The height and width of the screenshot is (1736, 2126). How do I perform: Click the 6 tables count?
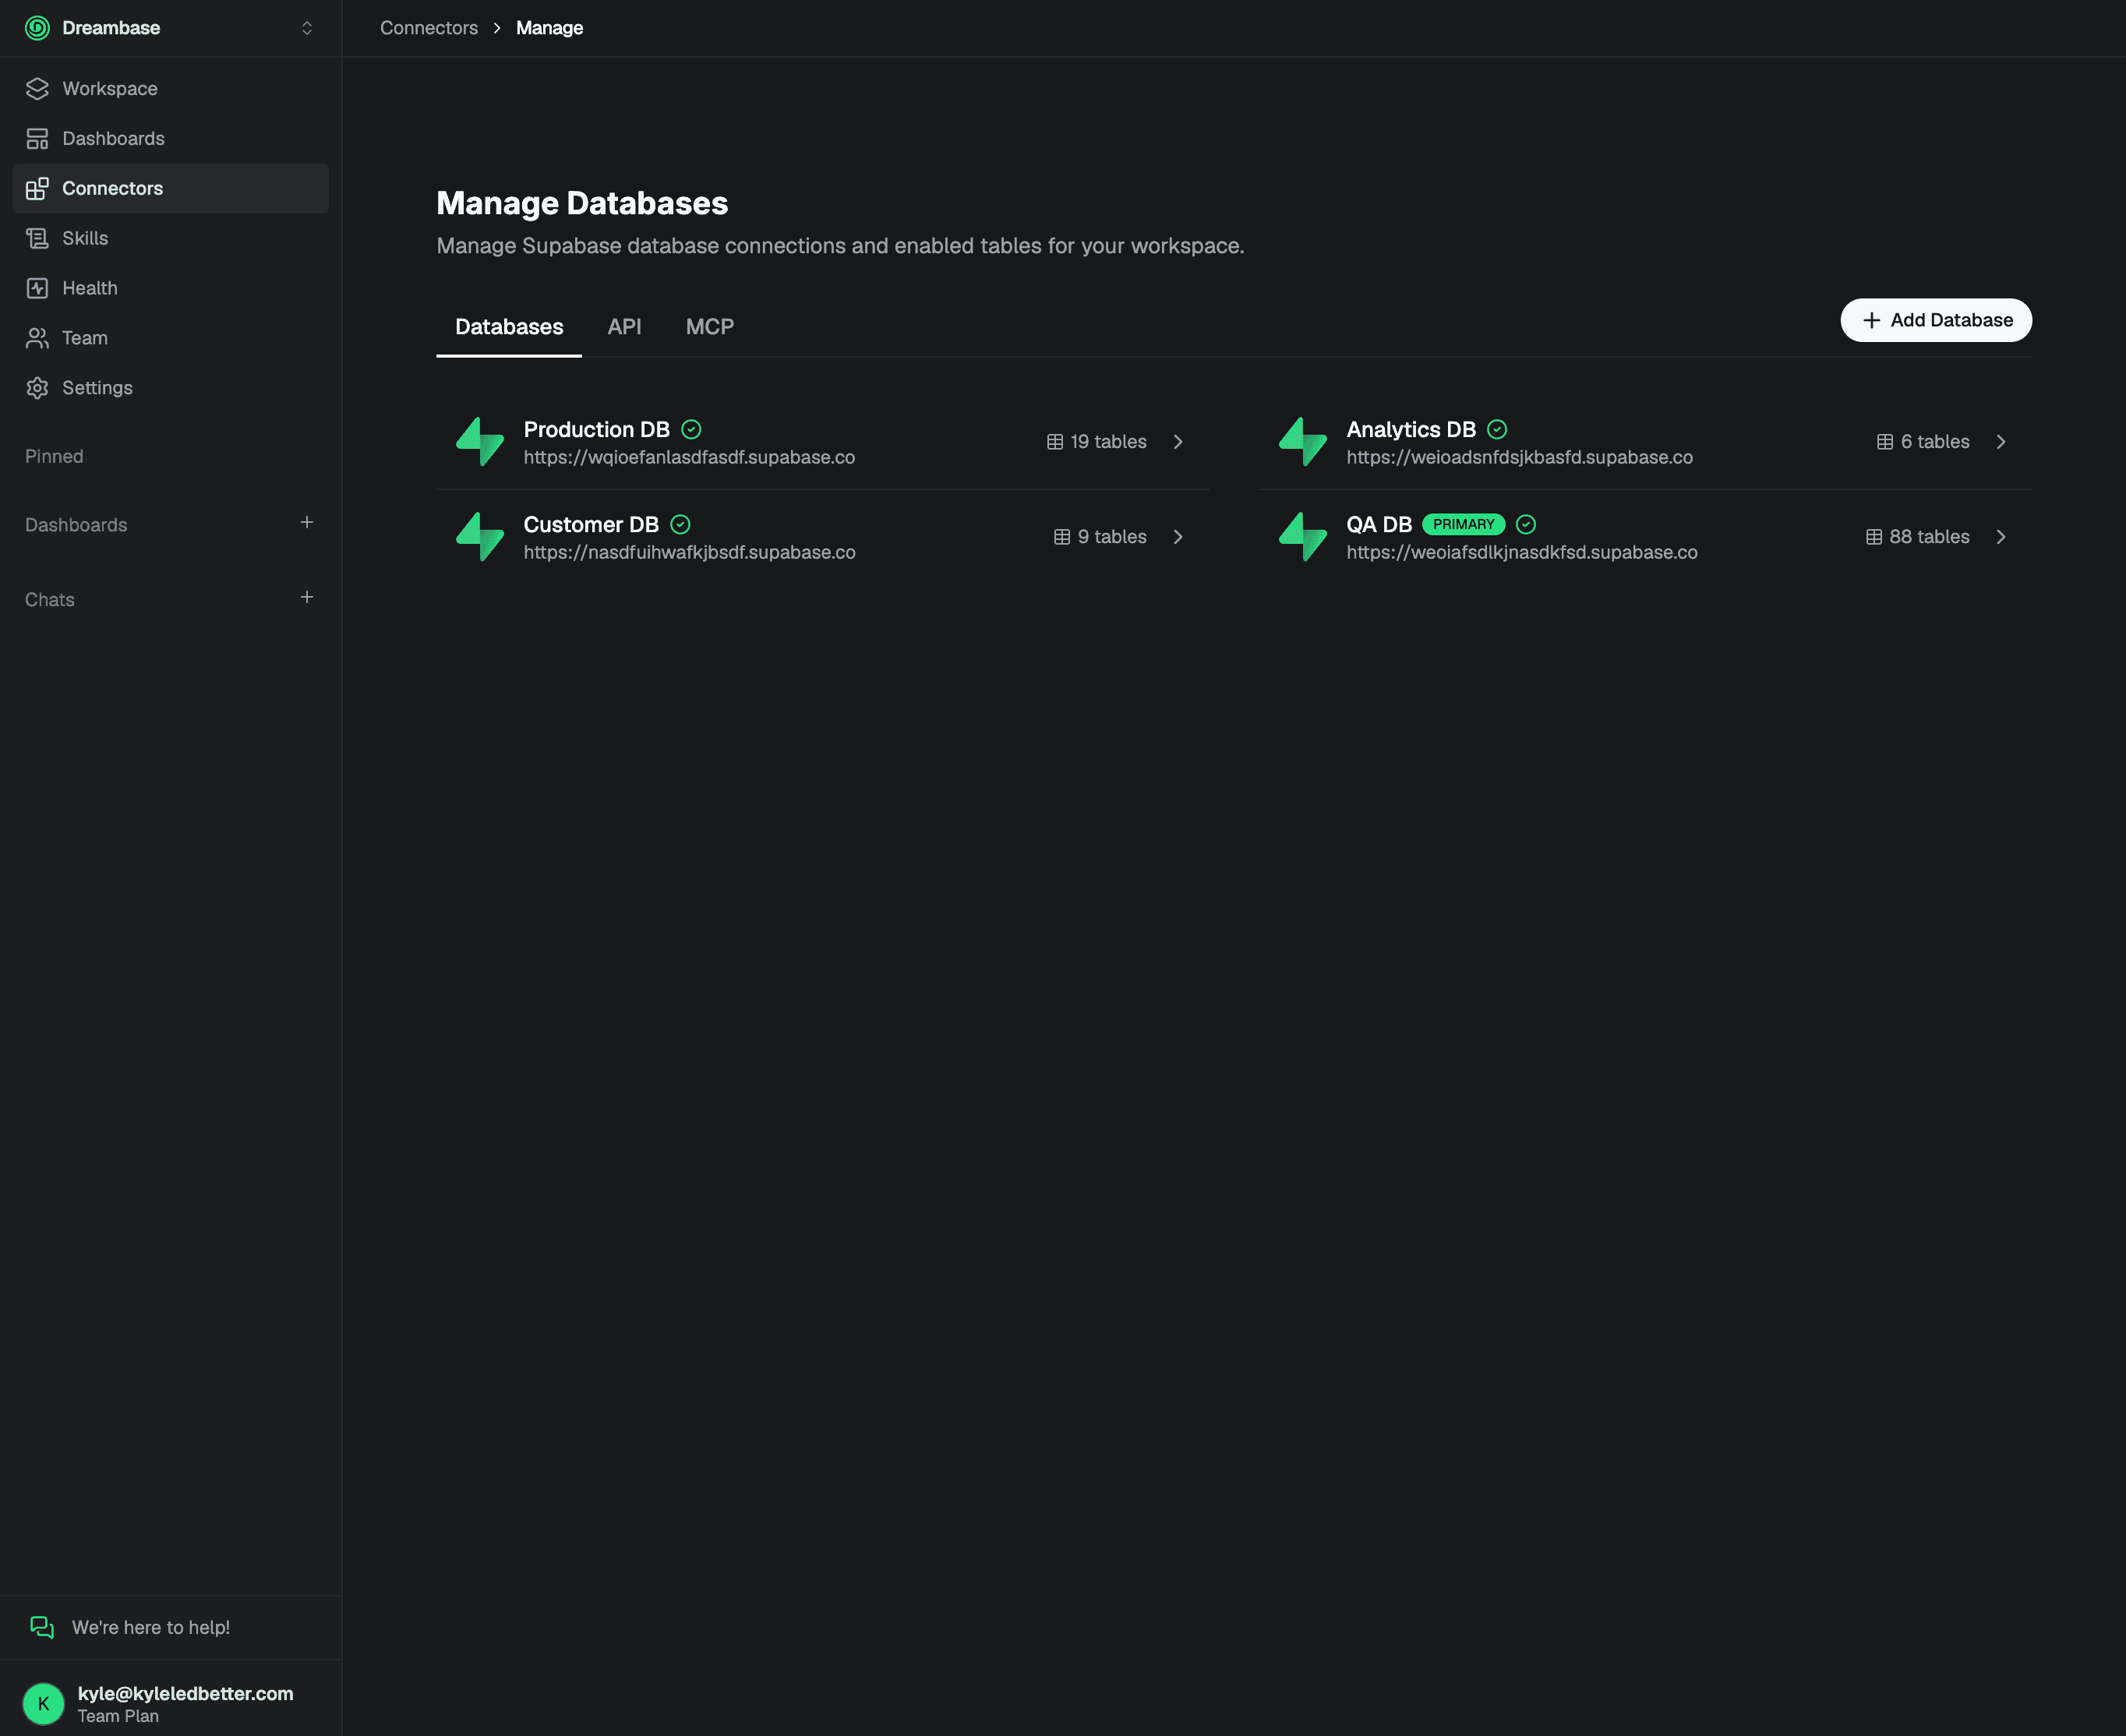click(1935, 442)
